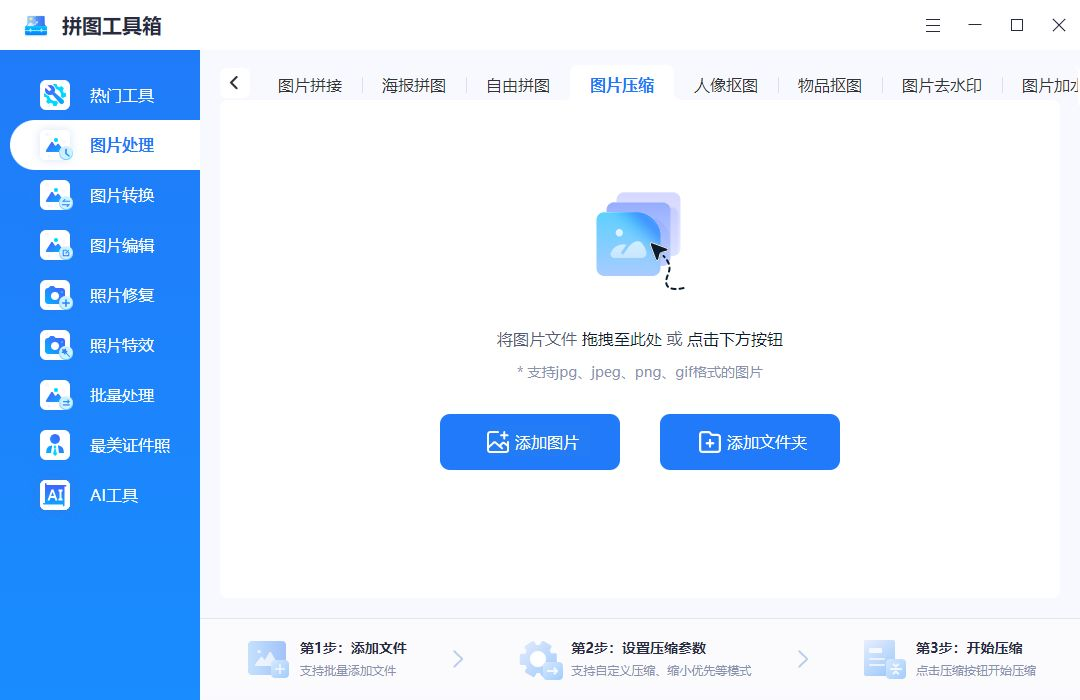This screenshot has height=700, width=1080.
Task: Click the 第3步 开始压缩 step icon
Action: [x=884, y=659]
